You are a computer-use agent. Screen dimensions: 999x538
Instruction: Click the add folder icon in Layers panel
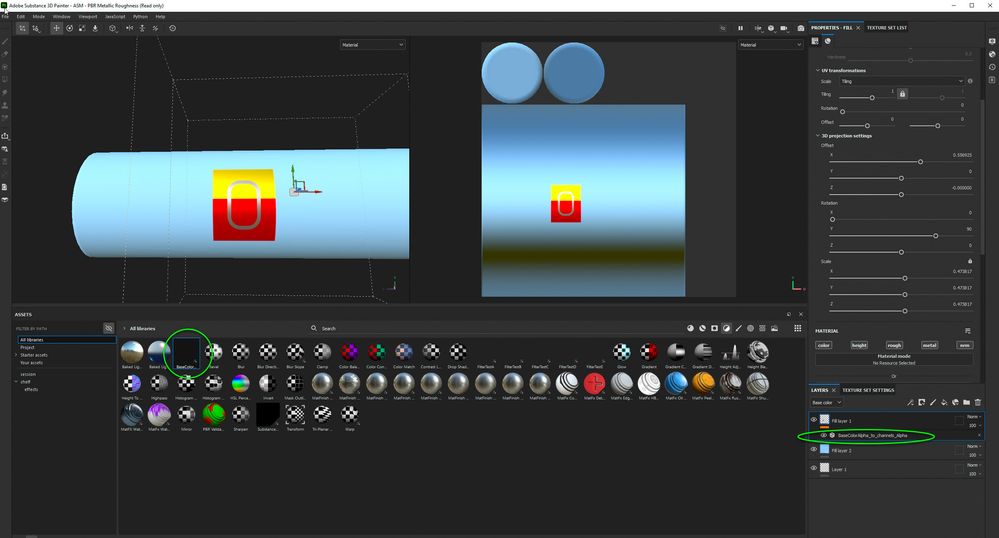[x=967, y=402]
